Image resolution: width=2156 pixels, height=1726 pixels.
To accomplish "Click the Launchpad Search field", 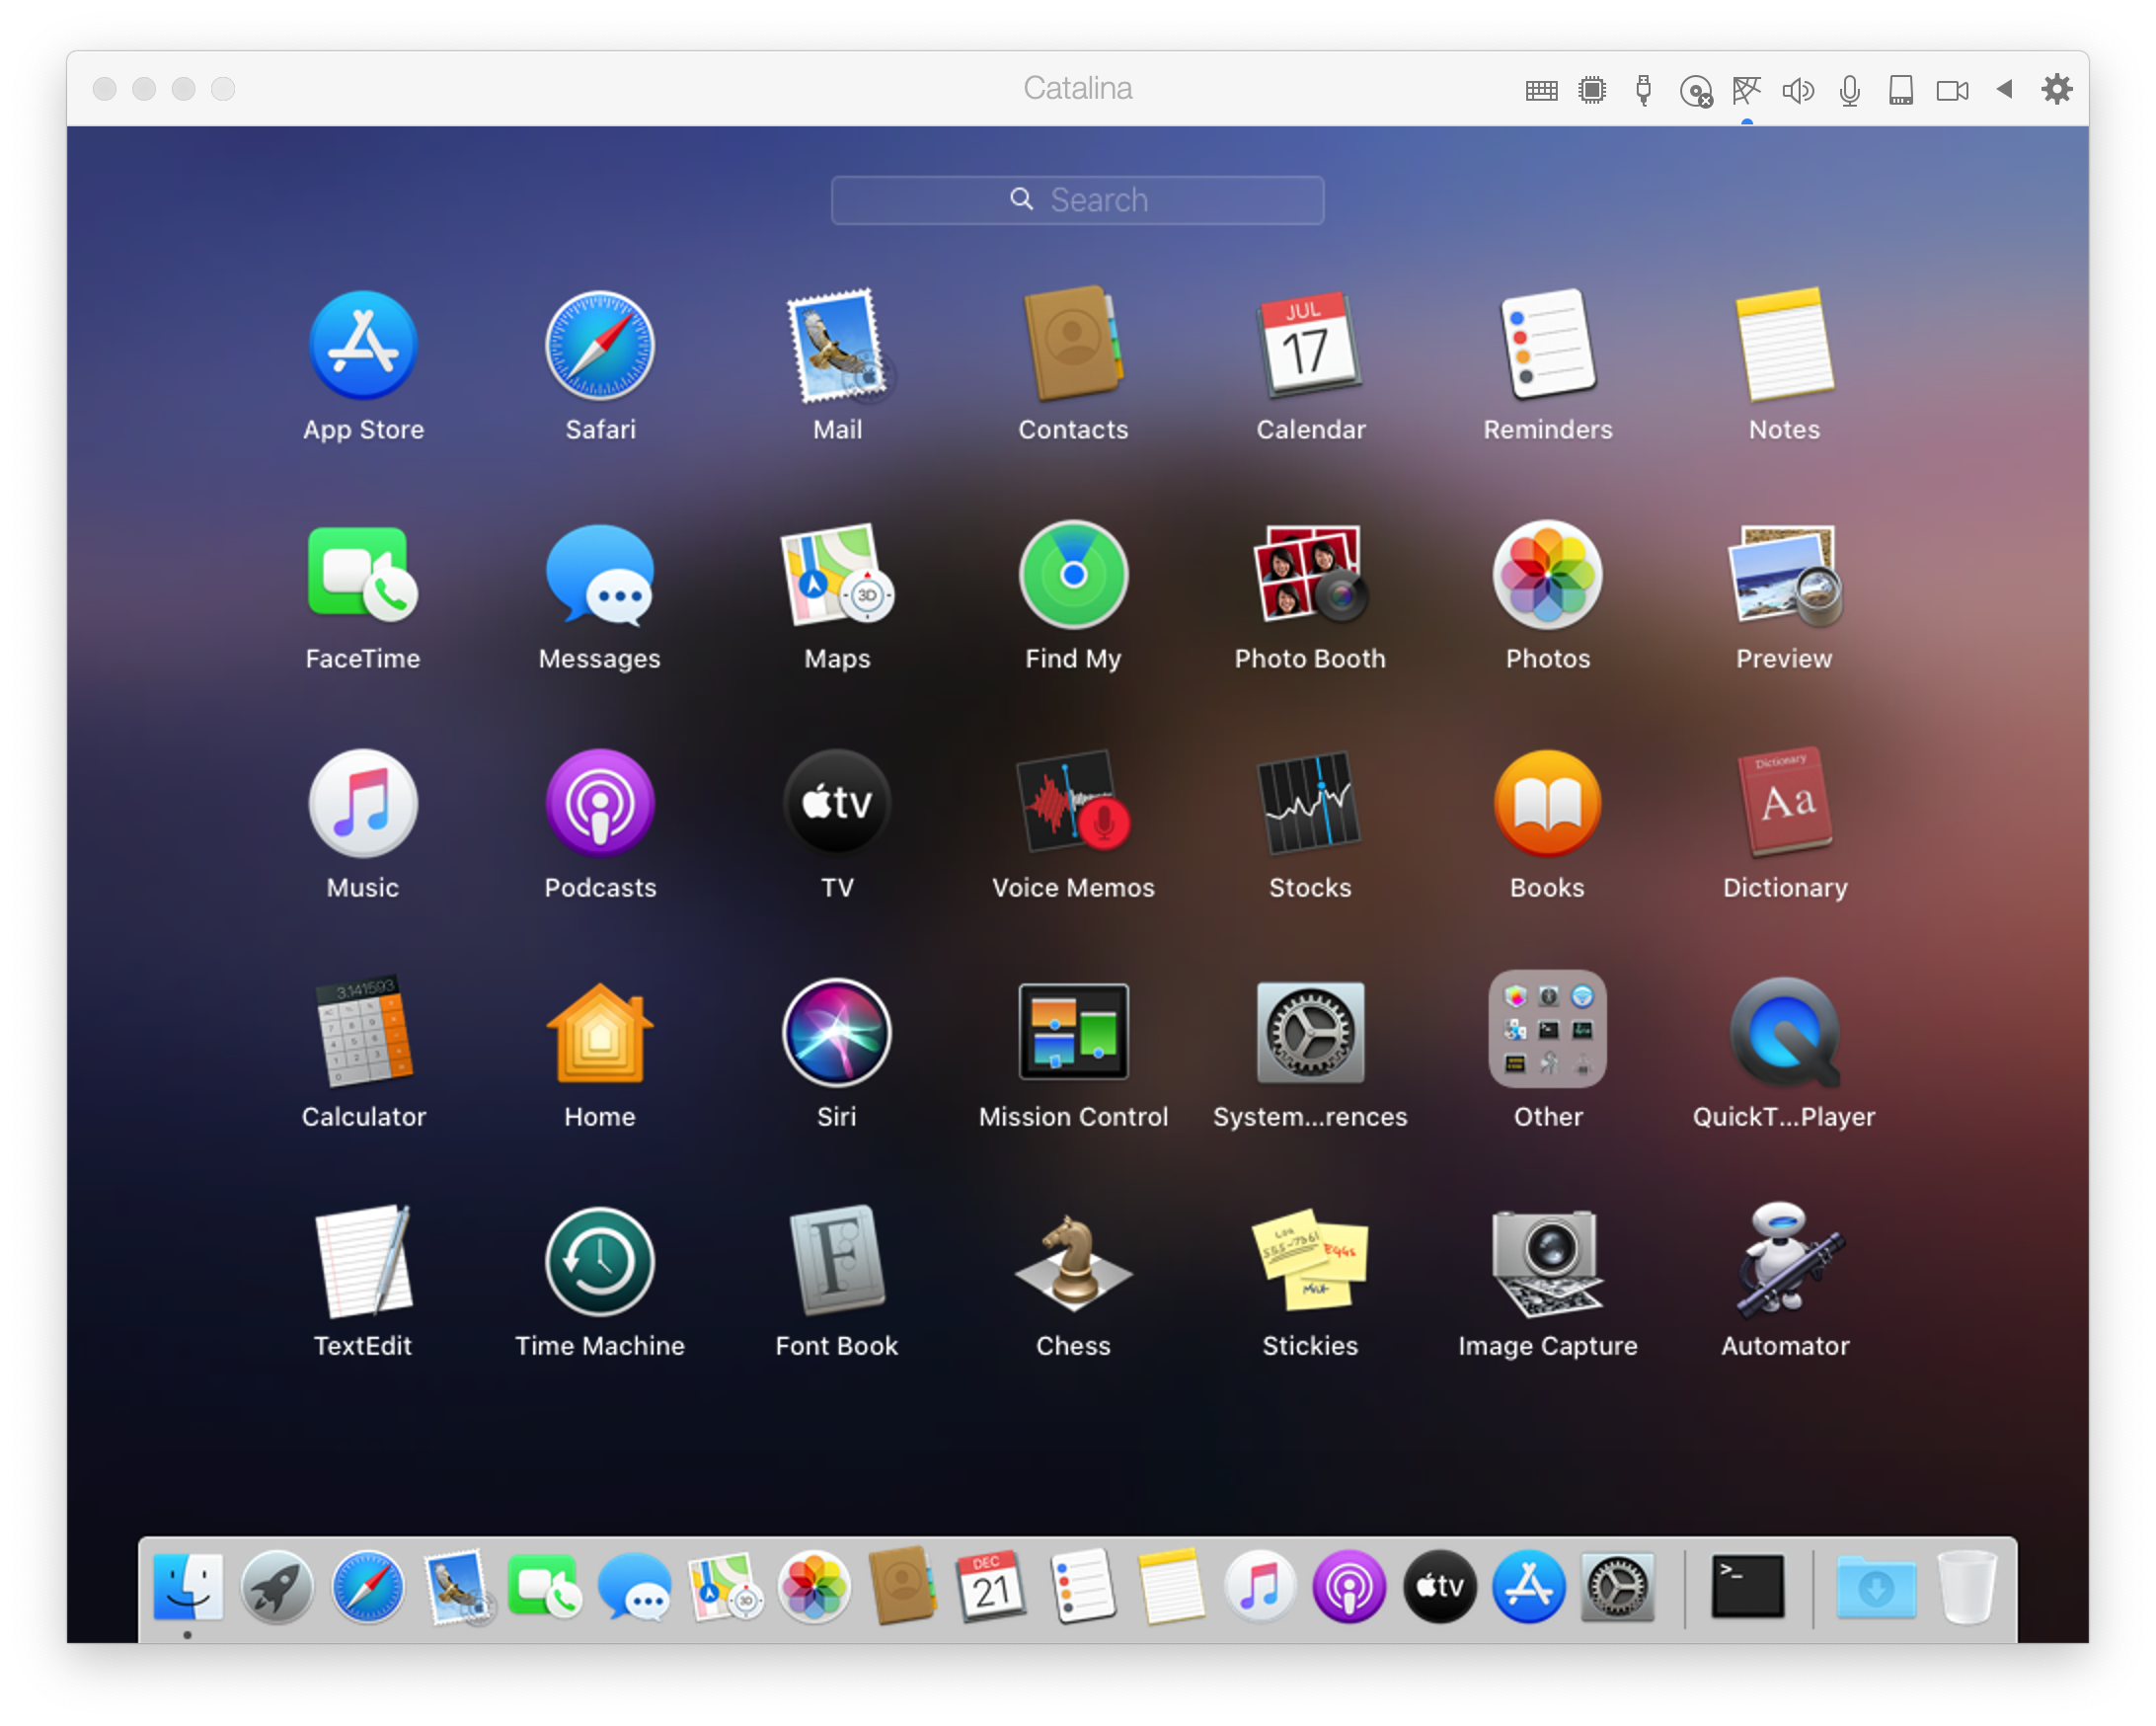I will click(x=1077, y=200).
